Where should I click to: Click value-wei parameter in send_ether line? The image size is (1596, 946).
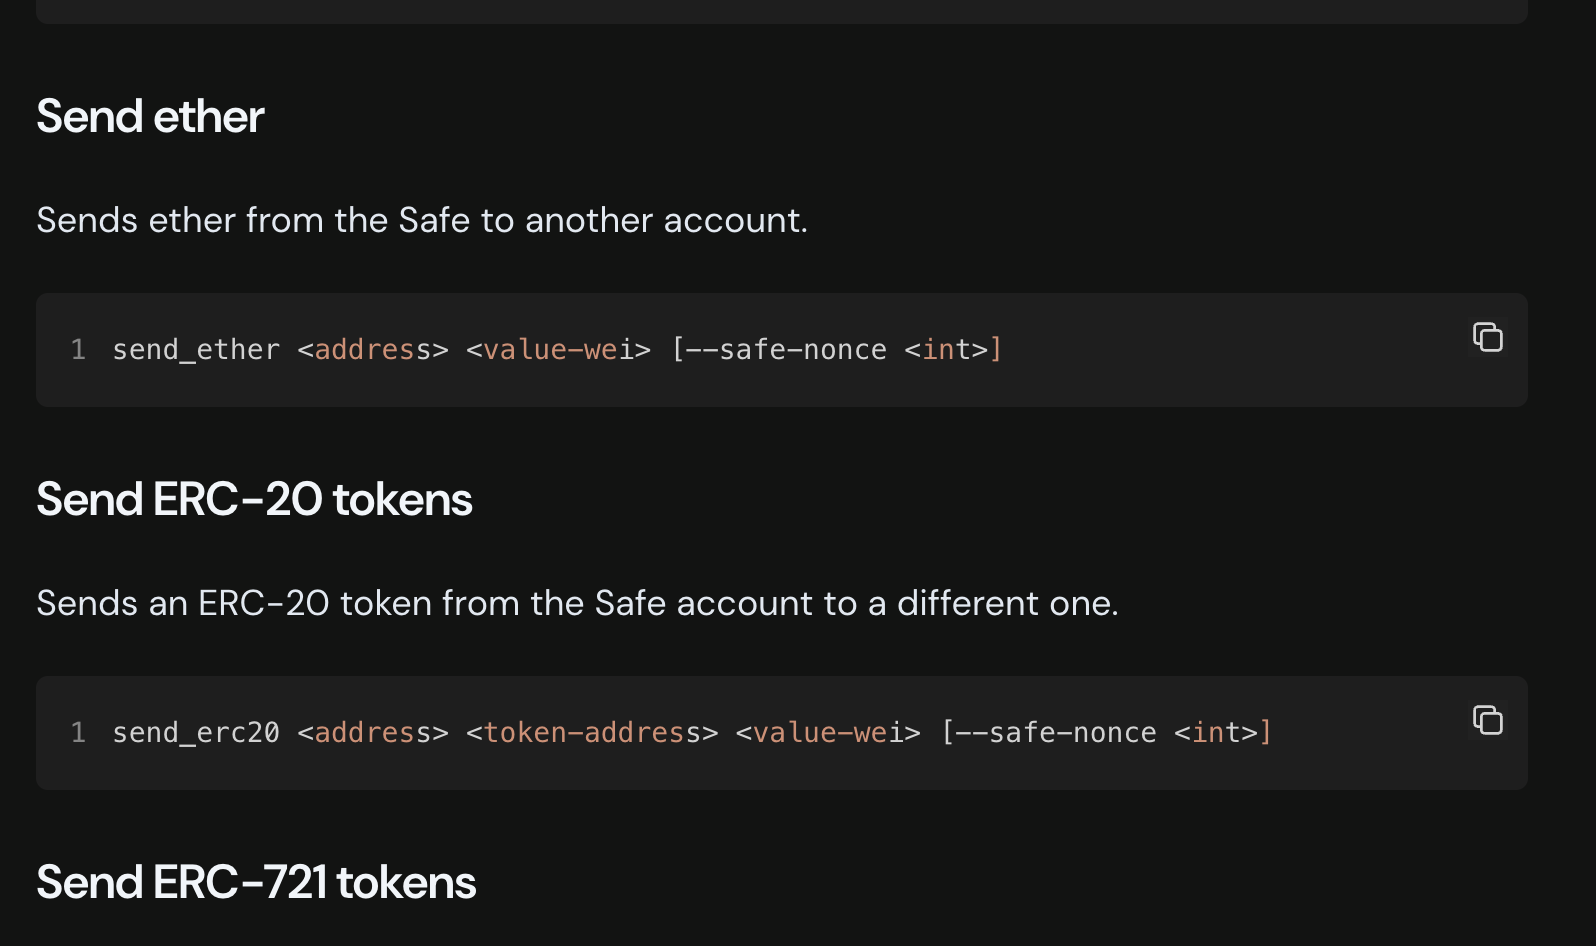559,350
